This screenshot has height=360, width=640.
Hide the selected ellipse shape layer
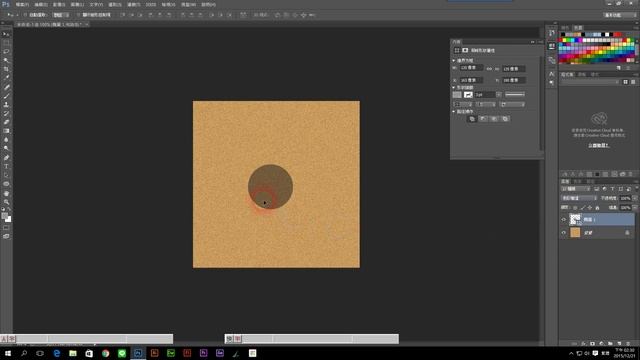click(564, 220)
